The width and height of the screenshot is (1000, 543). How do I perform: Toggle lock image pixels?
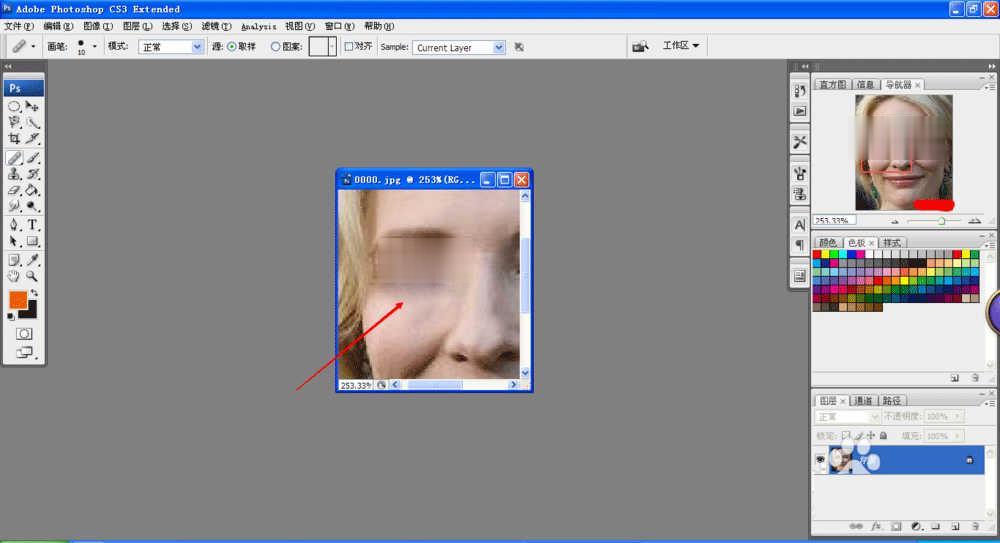pos(859,436)
